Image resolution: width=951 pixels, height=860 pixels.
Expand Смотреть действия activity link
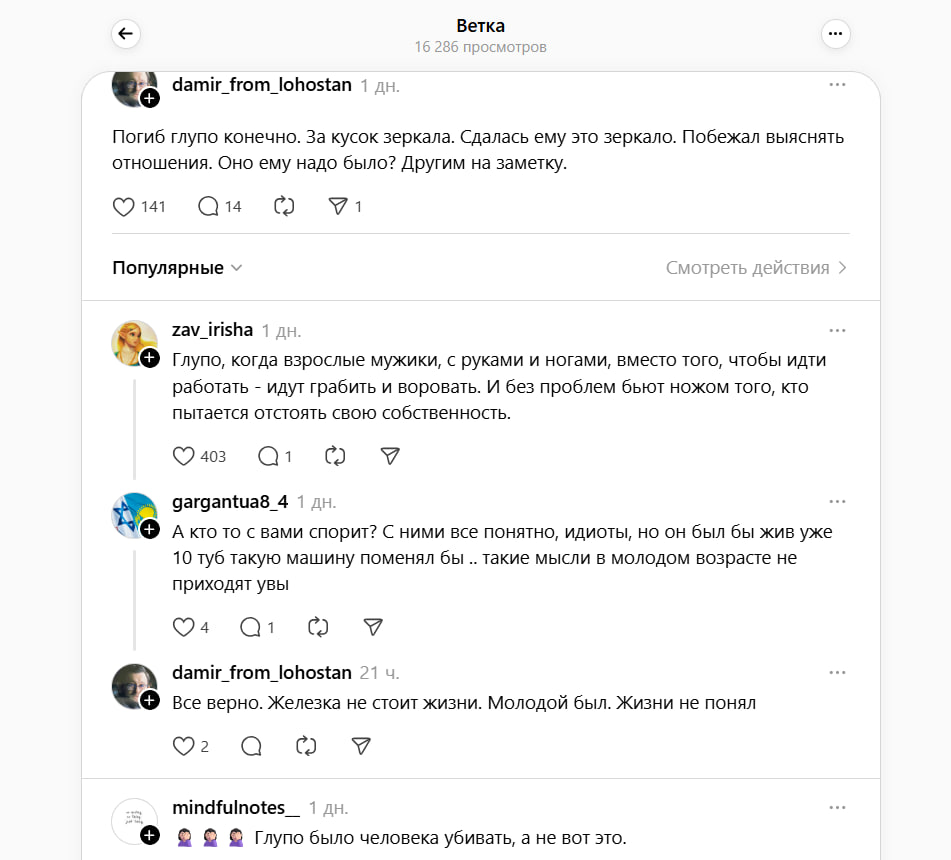pos(756,267)
